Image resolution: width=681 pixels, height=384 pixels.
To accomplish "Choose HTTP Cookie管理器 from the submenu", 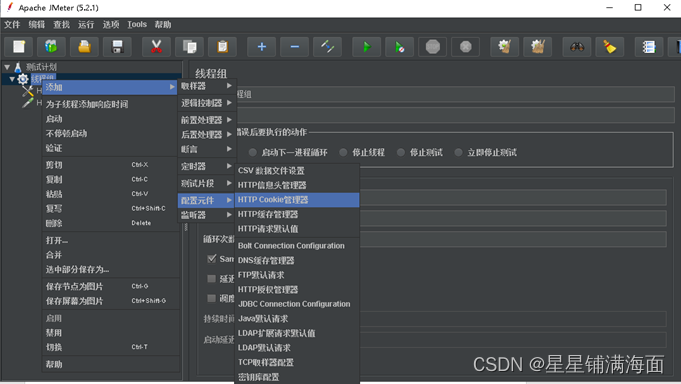I will coord(297,200).
